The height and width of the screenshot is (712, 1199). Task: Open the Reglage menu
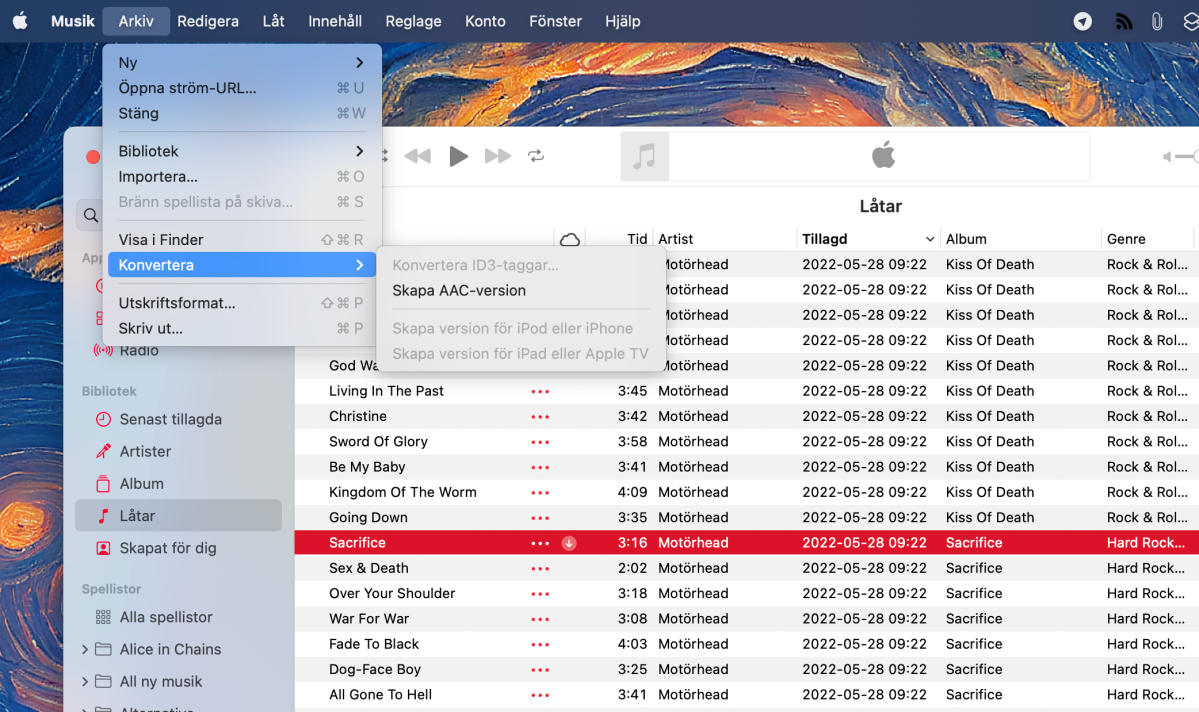(413, 21)
